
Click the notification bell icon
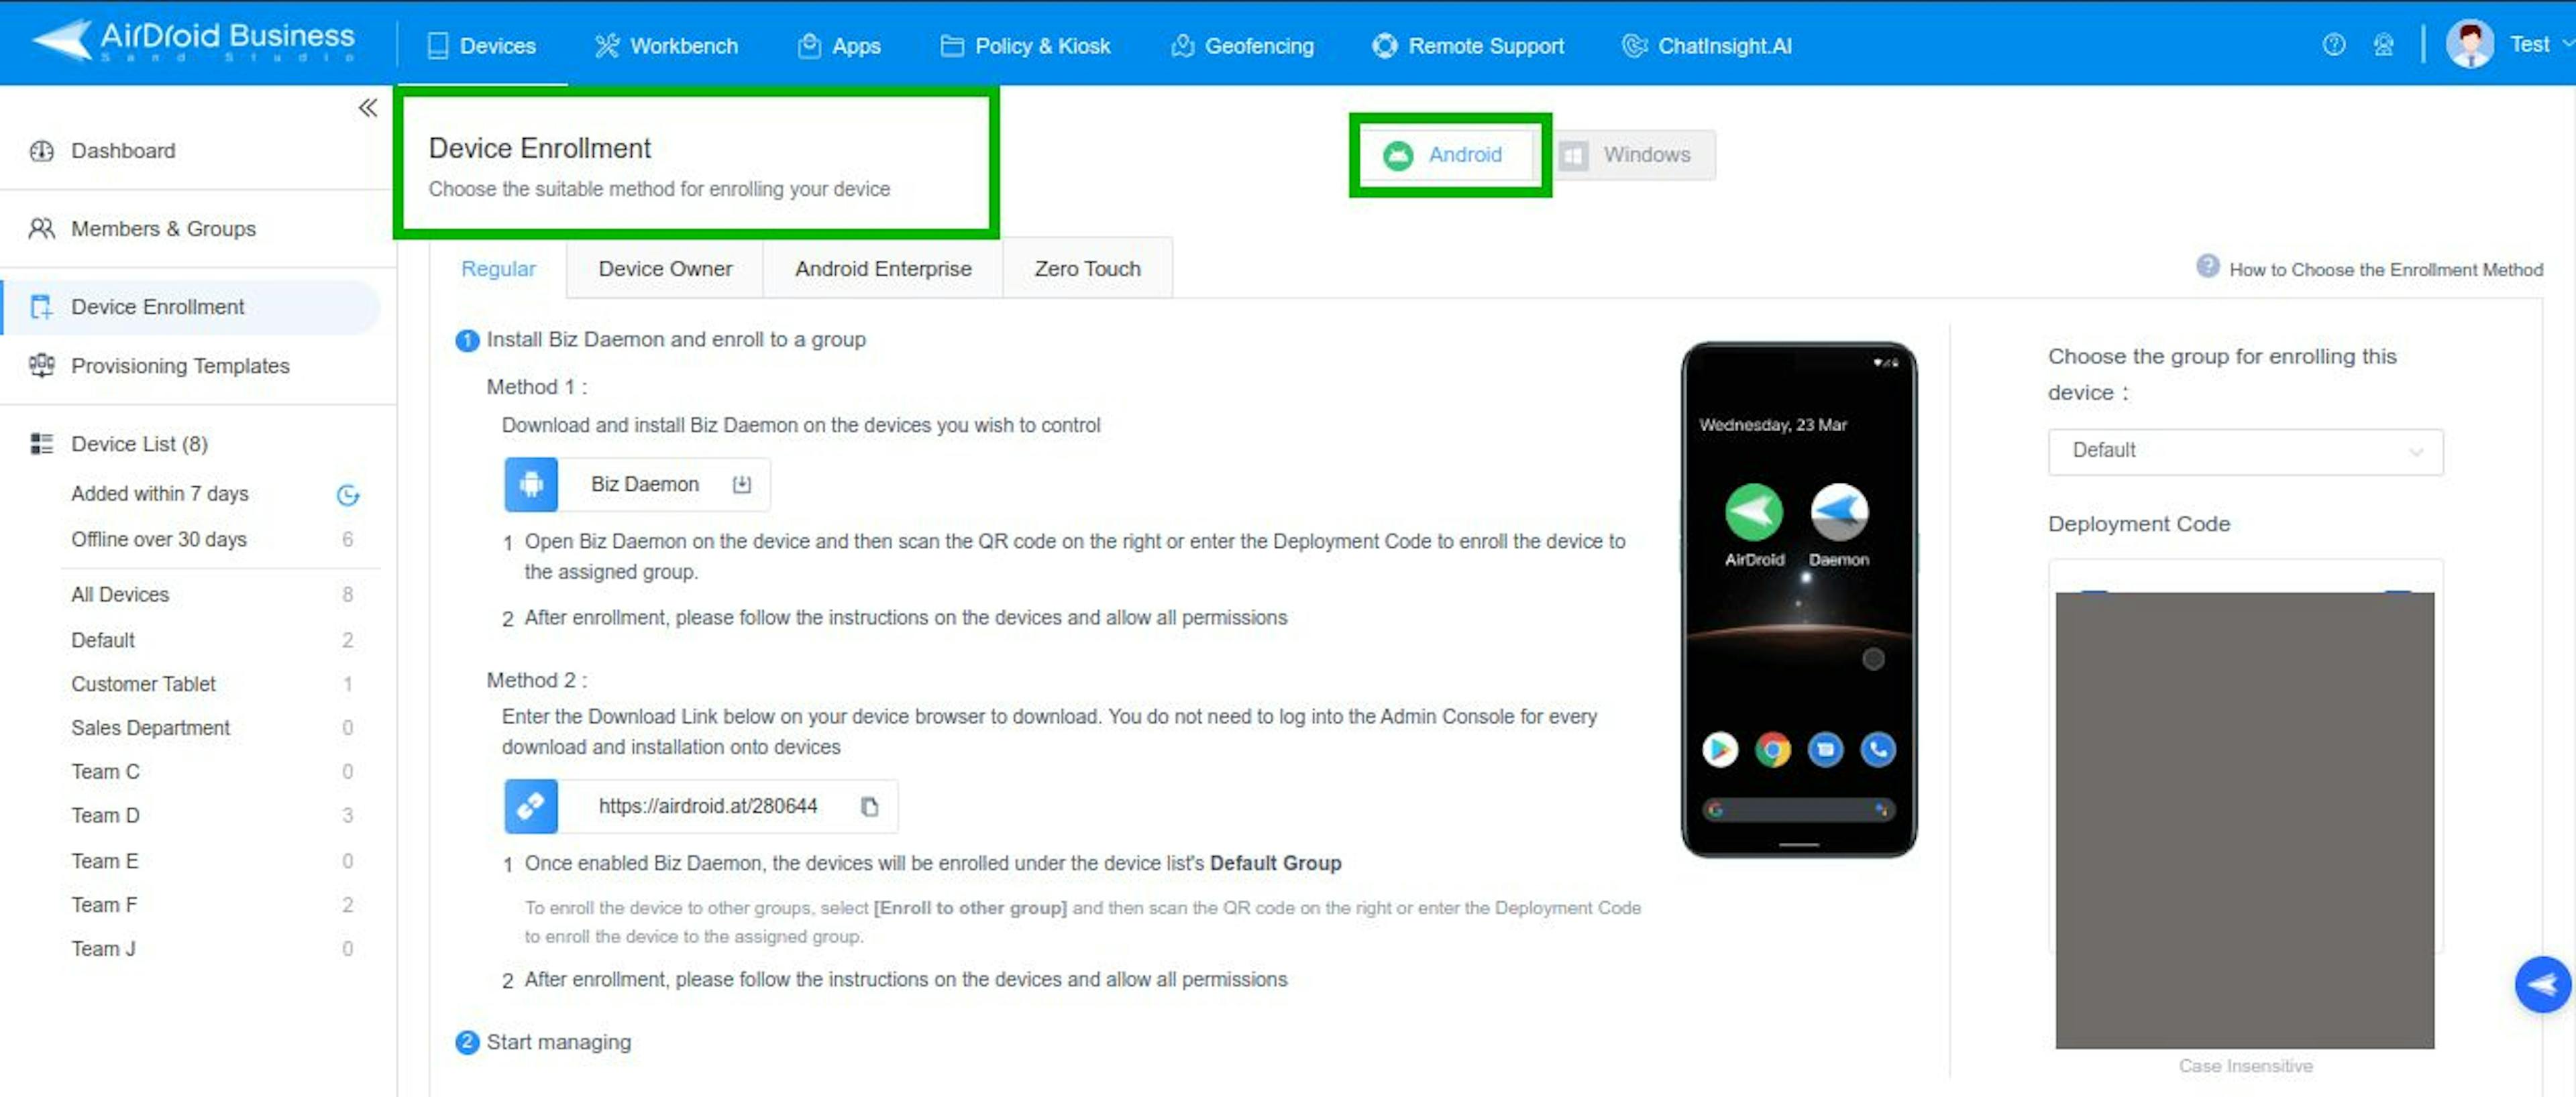2382,44
